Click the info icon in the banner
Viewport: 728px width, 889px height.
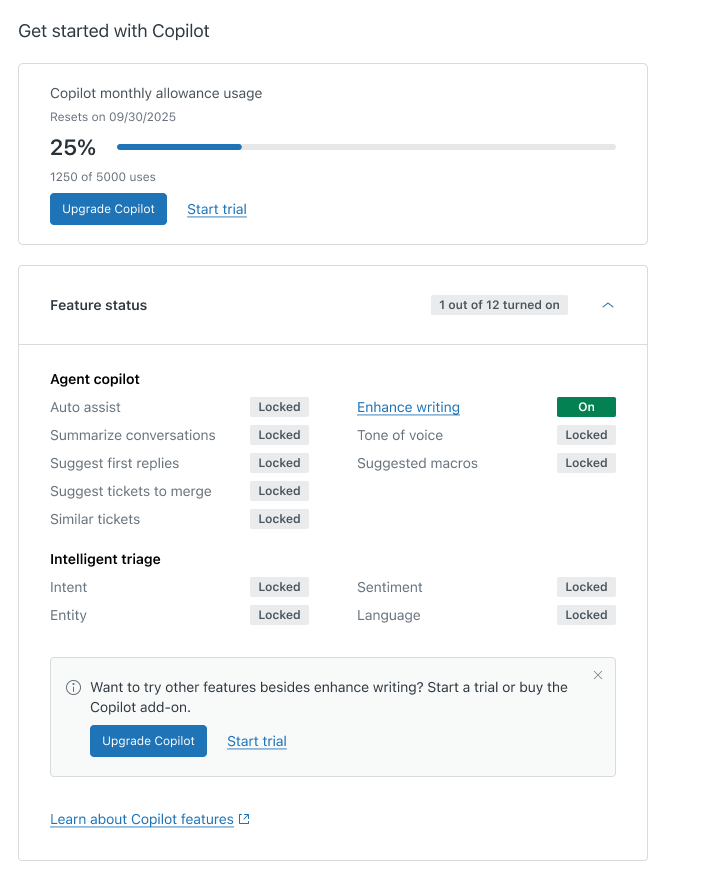click(73, 688)
